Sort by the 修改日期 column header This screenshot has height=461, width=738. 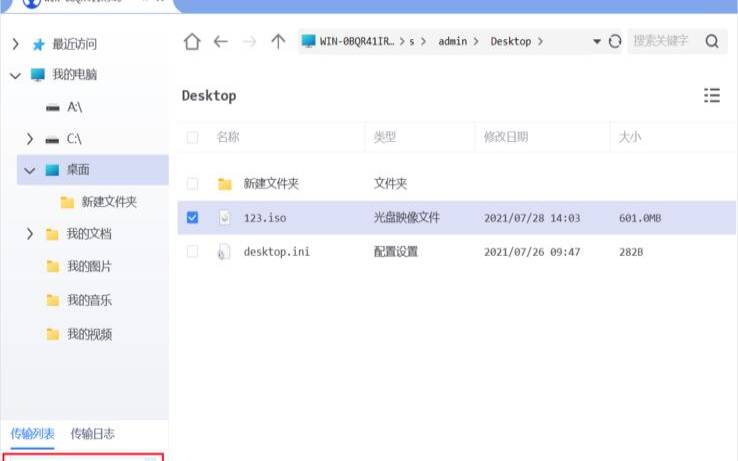(506, 137)
